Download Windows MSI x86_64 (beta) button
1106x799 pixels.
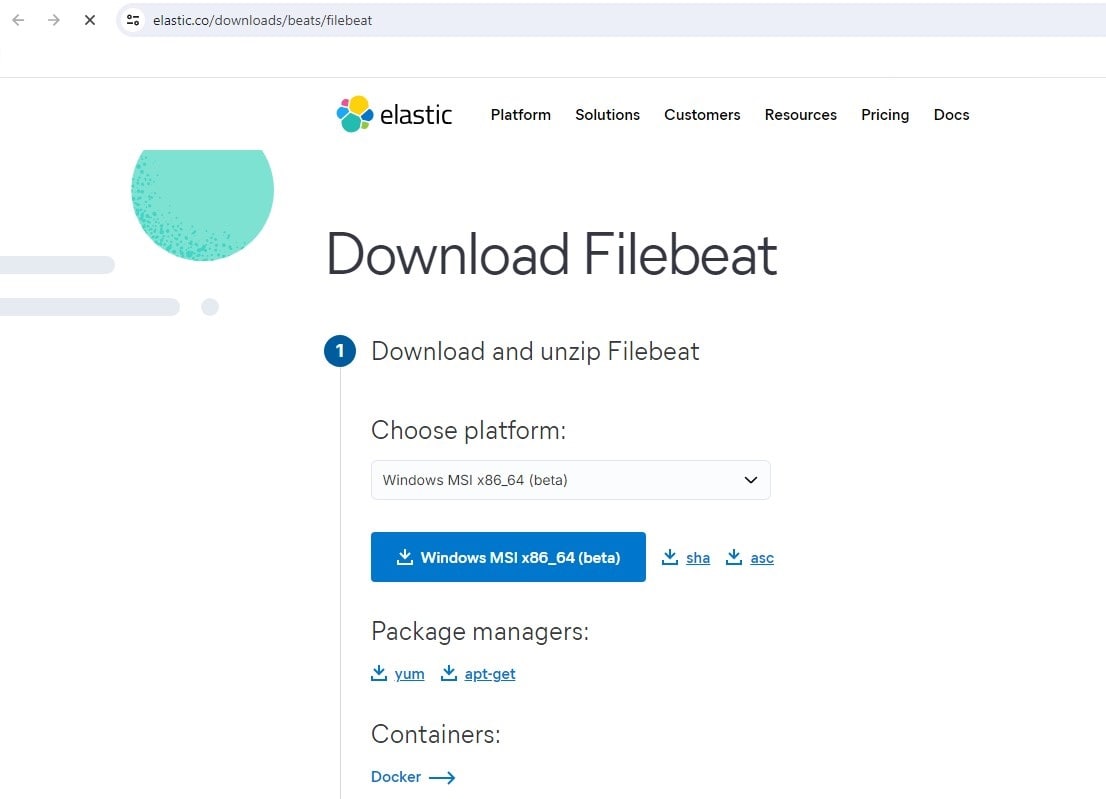click(508, 557)
